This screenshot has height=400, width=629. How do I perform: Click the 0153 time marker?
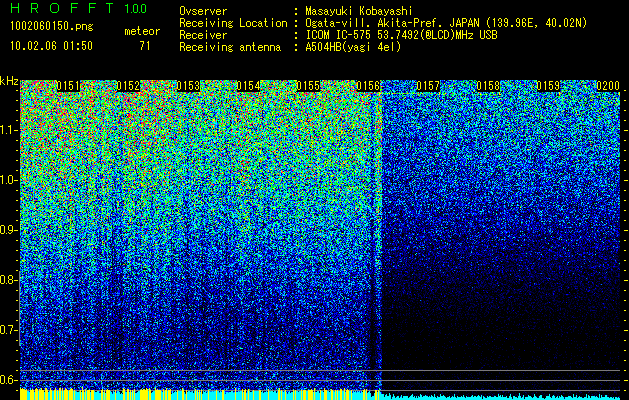pyautogui.click(x=188, y=86)
